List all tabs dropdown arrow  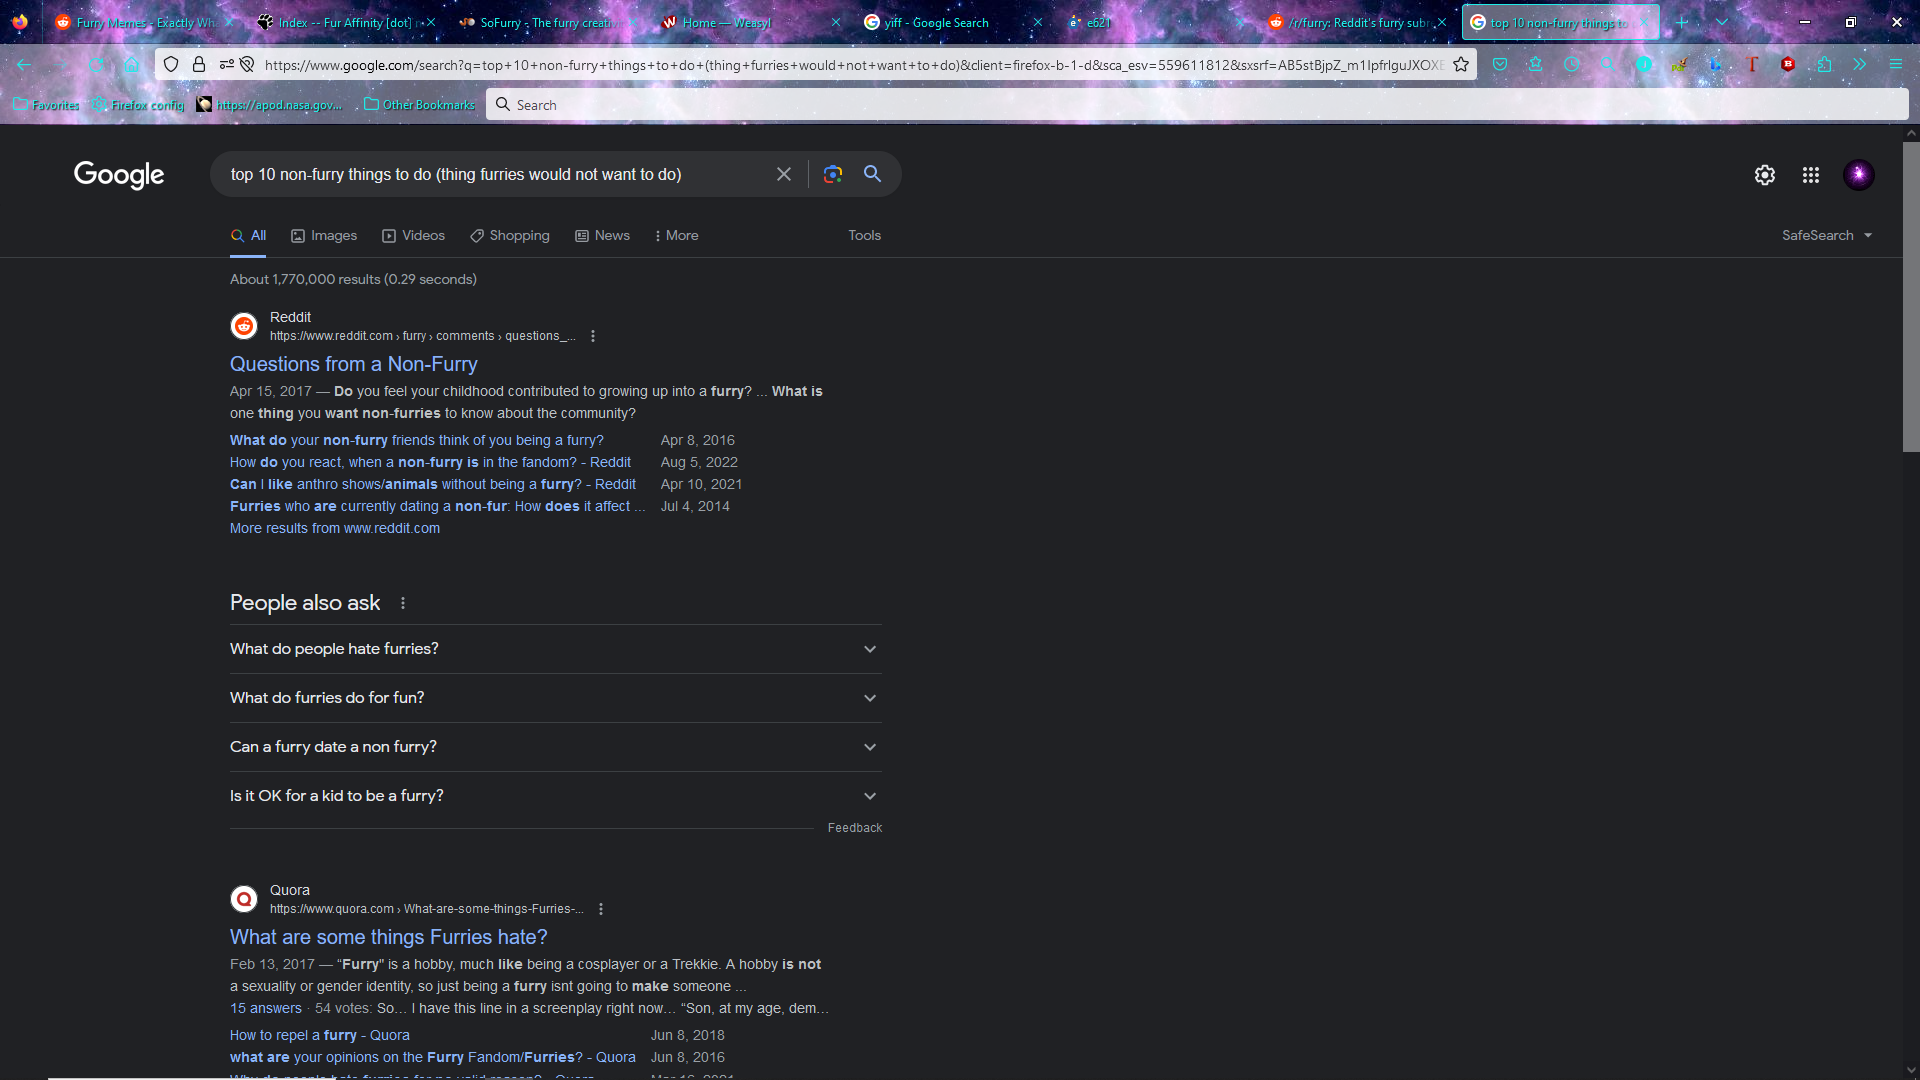click(1722, 22)
